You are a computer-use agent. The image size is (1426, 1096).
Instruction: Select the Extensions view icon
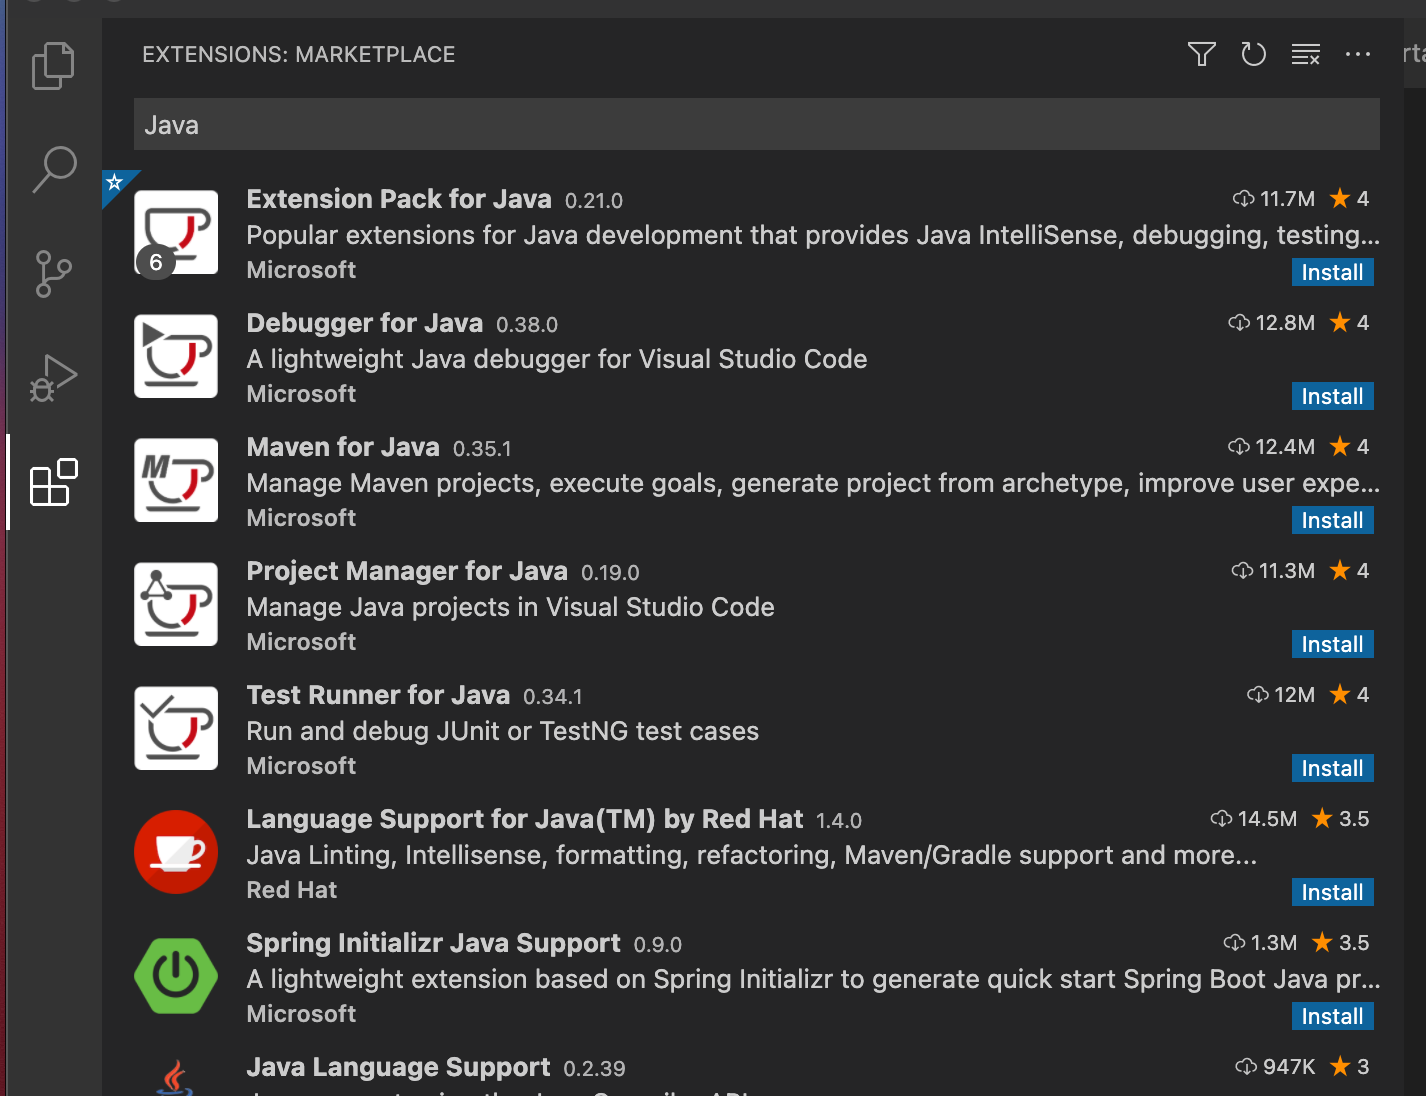[x=54, y=483]
